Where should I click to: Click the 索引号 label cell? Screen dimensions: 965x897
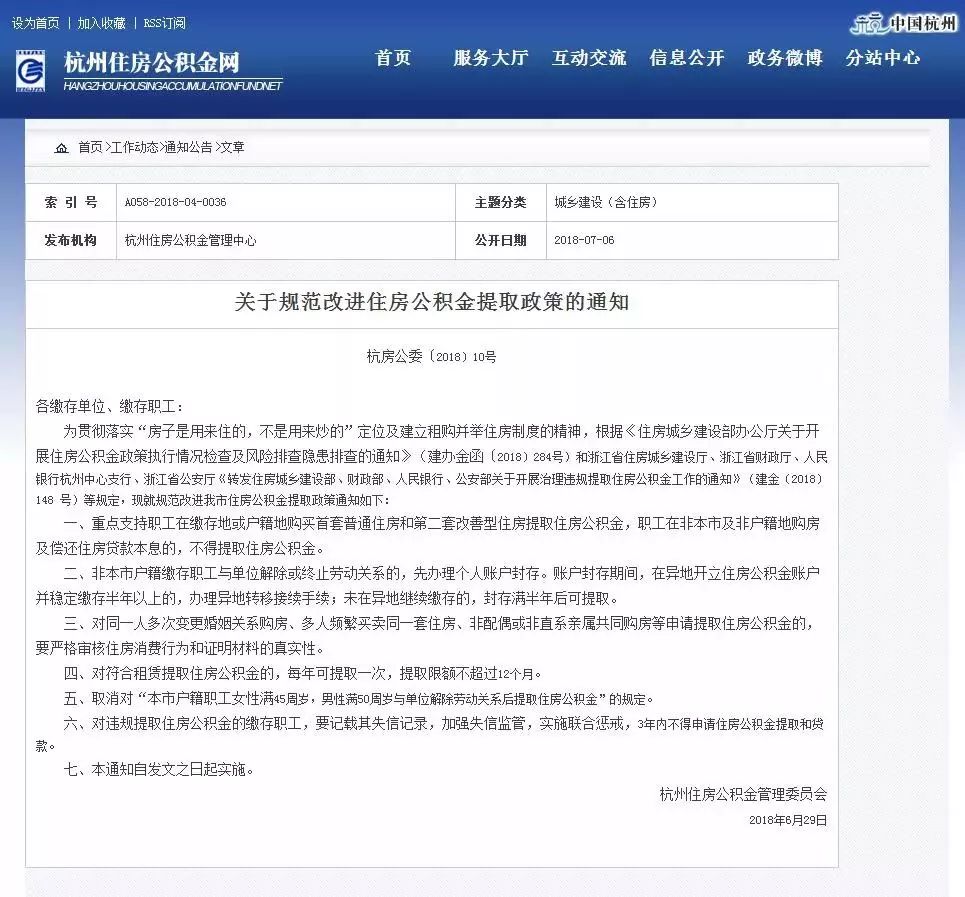(x=71, y=202)
